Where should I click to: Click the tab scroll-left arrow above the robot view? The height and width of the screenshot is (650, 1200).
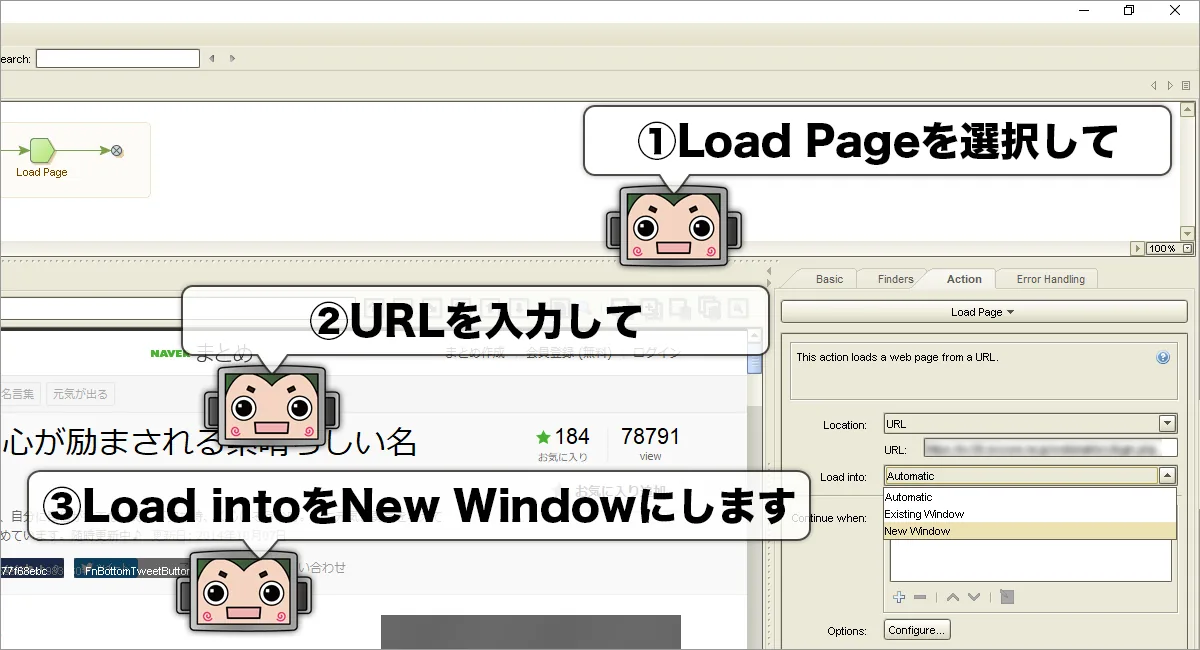(x=1154, y=86)
